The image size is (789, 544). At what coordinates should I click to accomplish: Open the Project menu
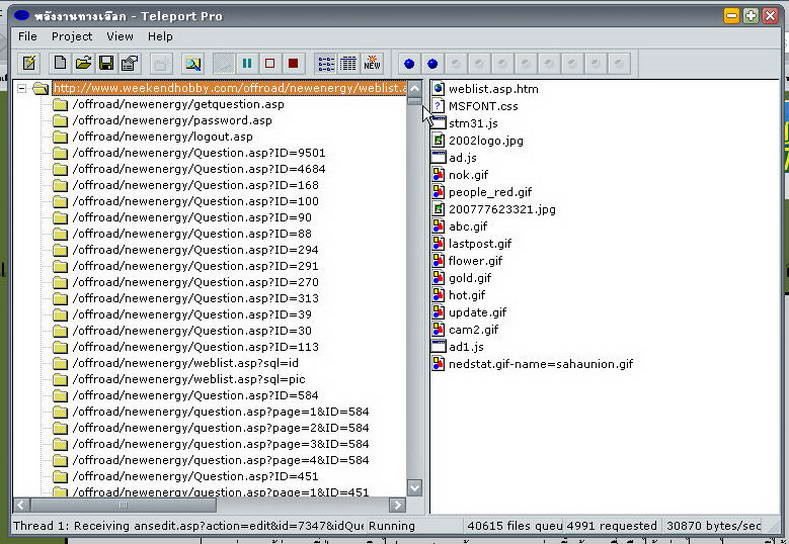(x=72, y=36)
